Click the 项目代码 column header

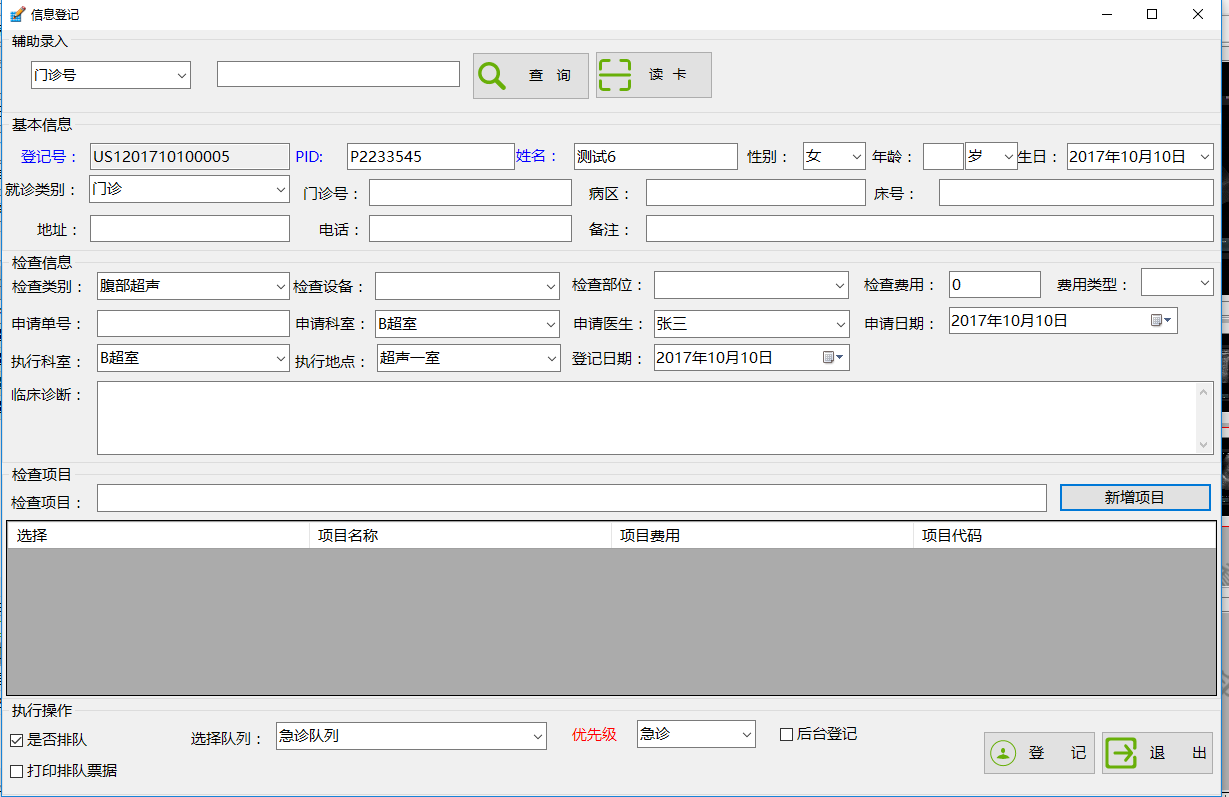[1064, 536]
